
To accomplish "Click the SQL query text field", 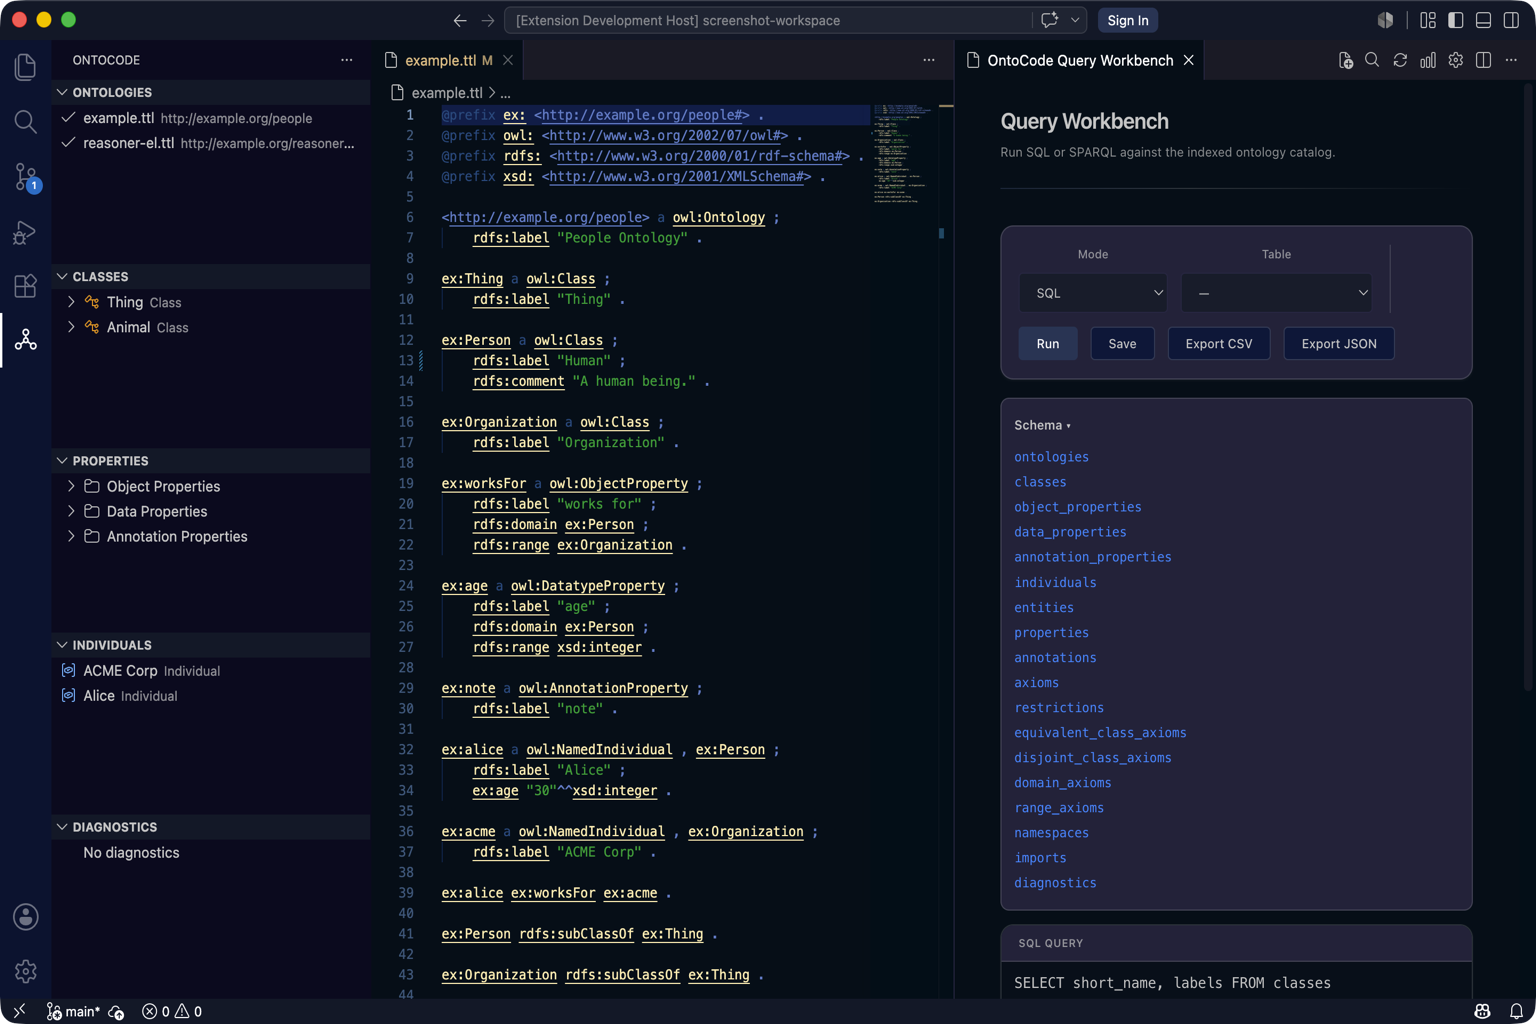I will [1236, 982].
